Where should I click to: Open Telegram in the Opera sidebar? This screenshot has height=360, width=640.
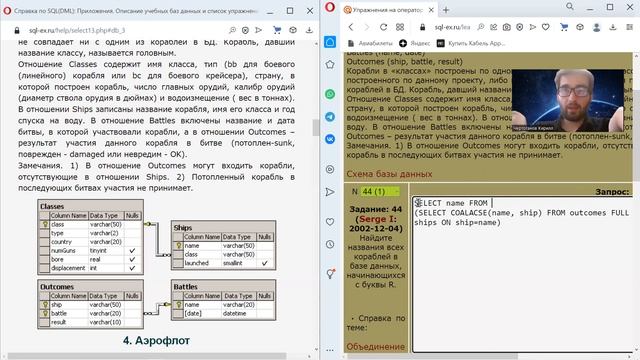point(330,117)
